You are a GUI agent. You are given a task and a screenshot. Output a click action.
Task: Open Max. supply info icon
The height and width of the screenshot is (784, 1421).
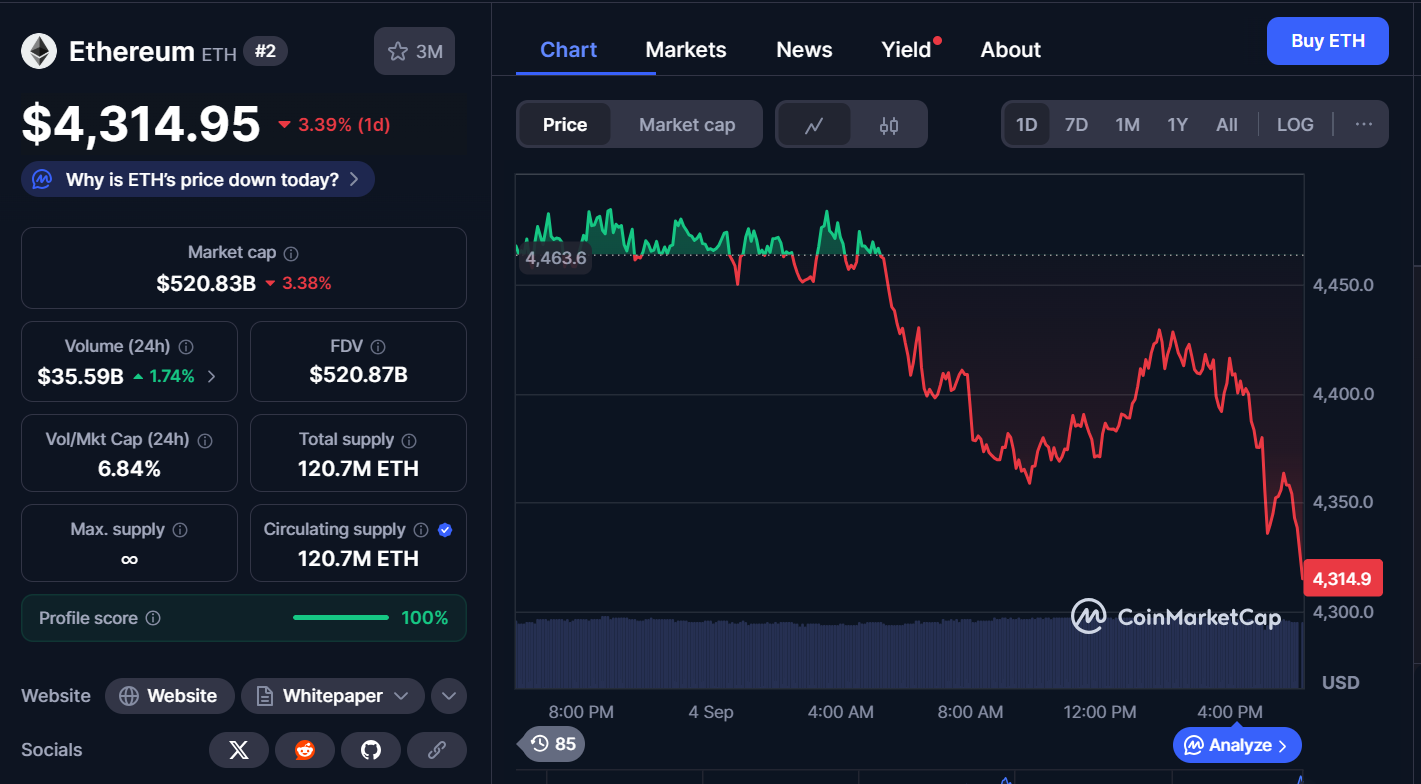coord(180,530)
